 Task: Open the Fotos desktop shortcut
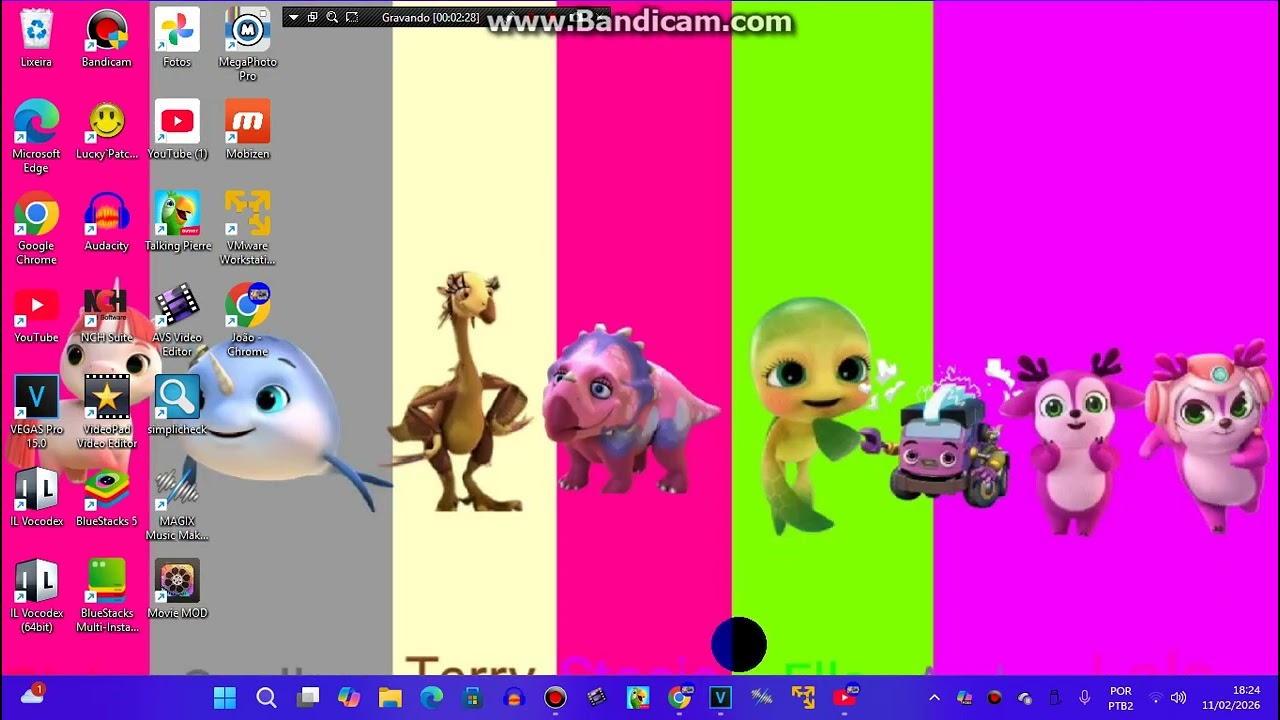pos(177,39)
